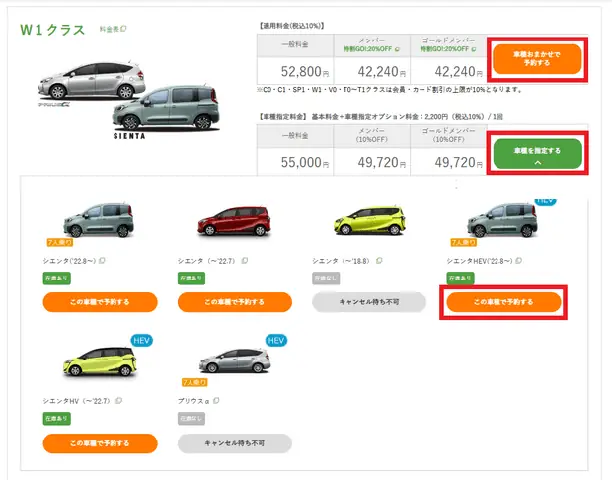
Task: Click the 7人乗り badge on シエンタHEV('22.8~)
Action: coord(464,242)
